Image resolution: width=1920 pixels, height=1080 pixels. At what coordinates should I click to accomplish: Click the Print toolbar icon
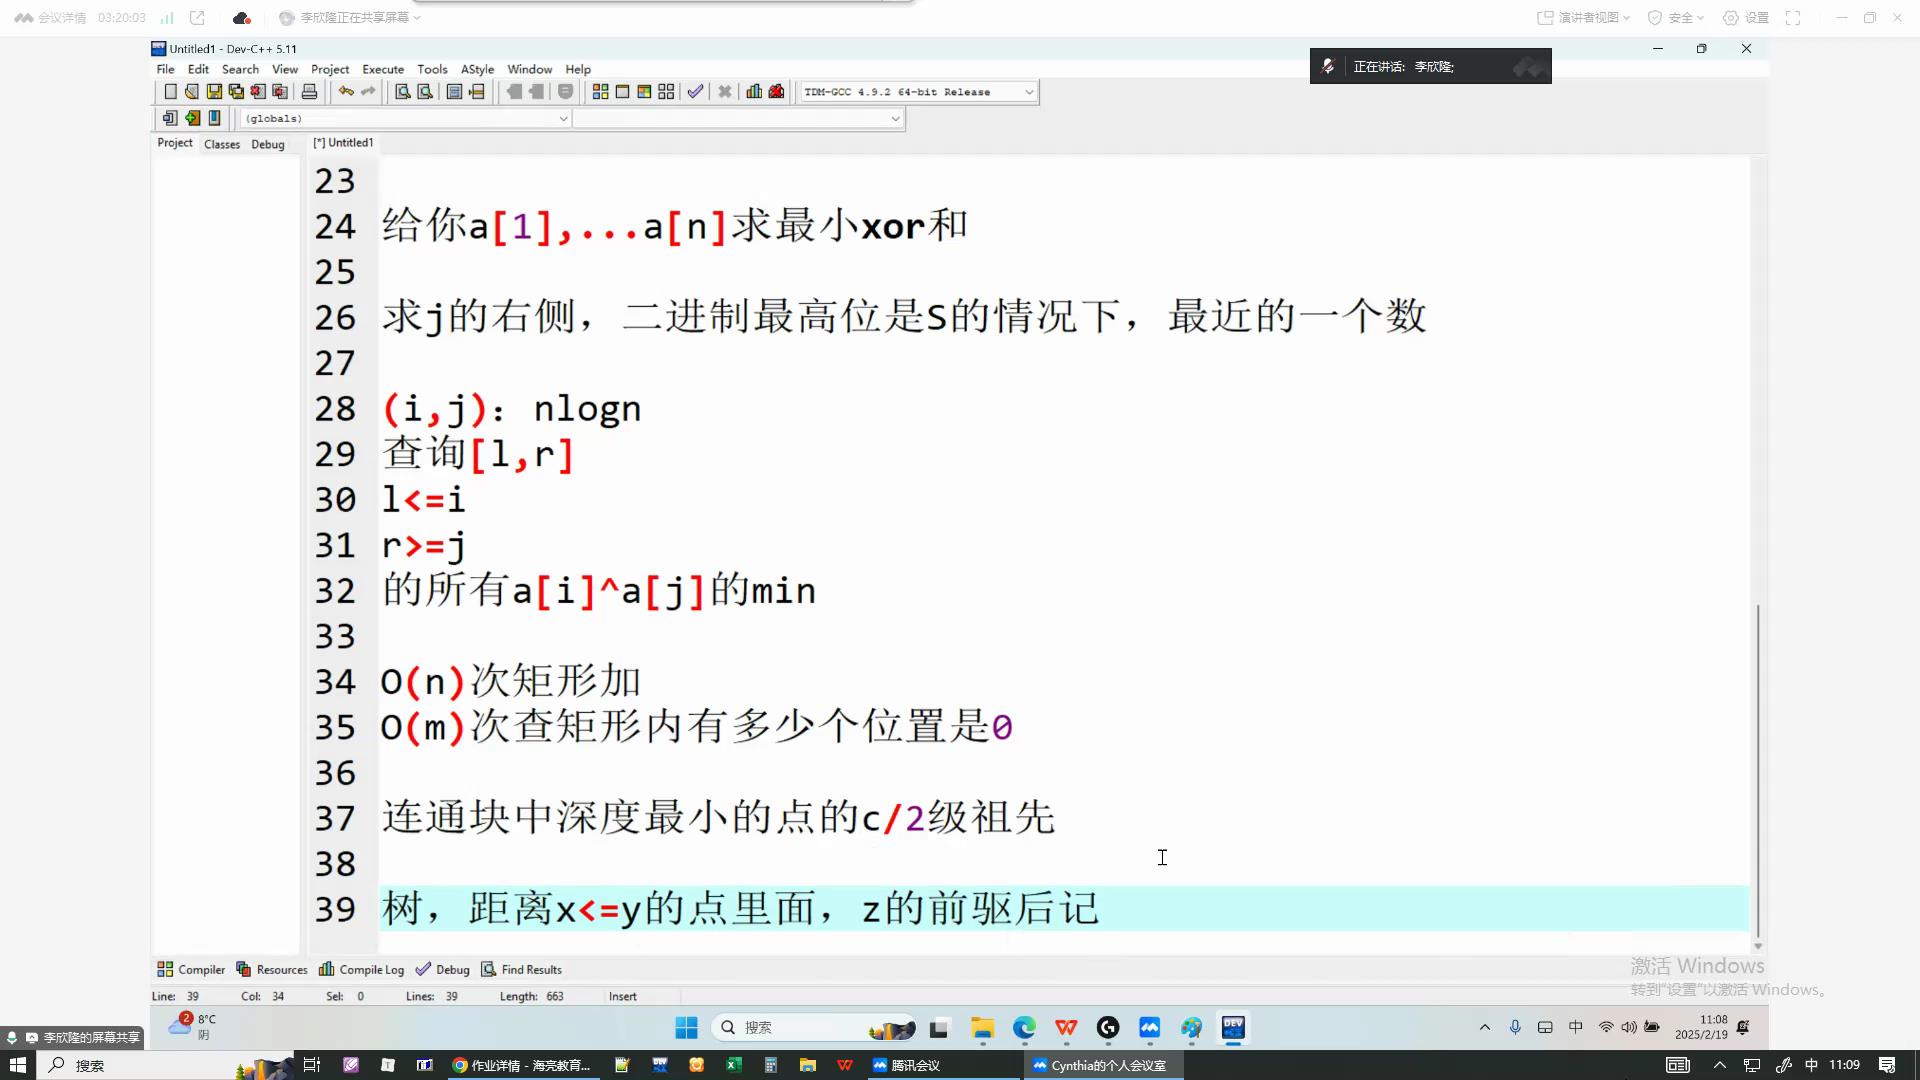(x=309, y=92)
